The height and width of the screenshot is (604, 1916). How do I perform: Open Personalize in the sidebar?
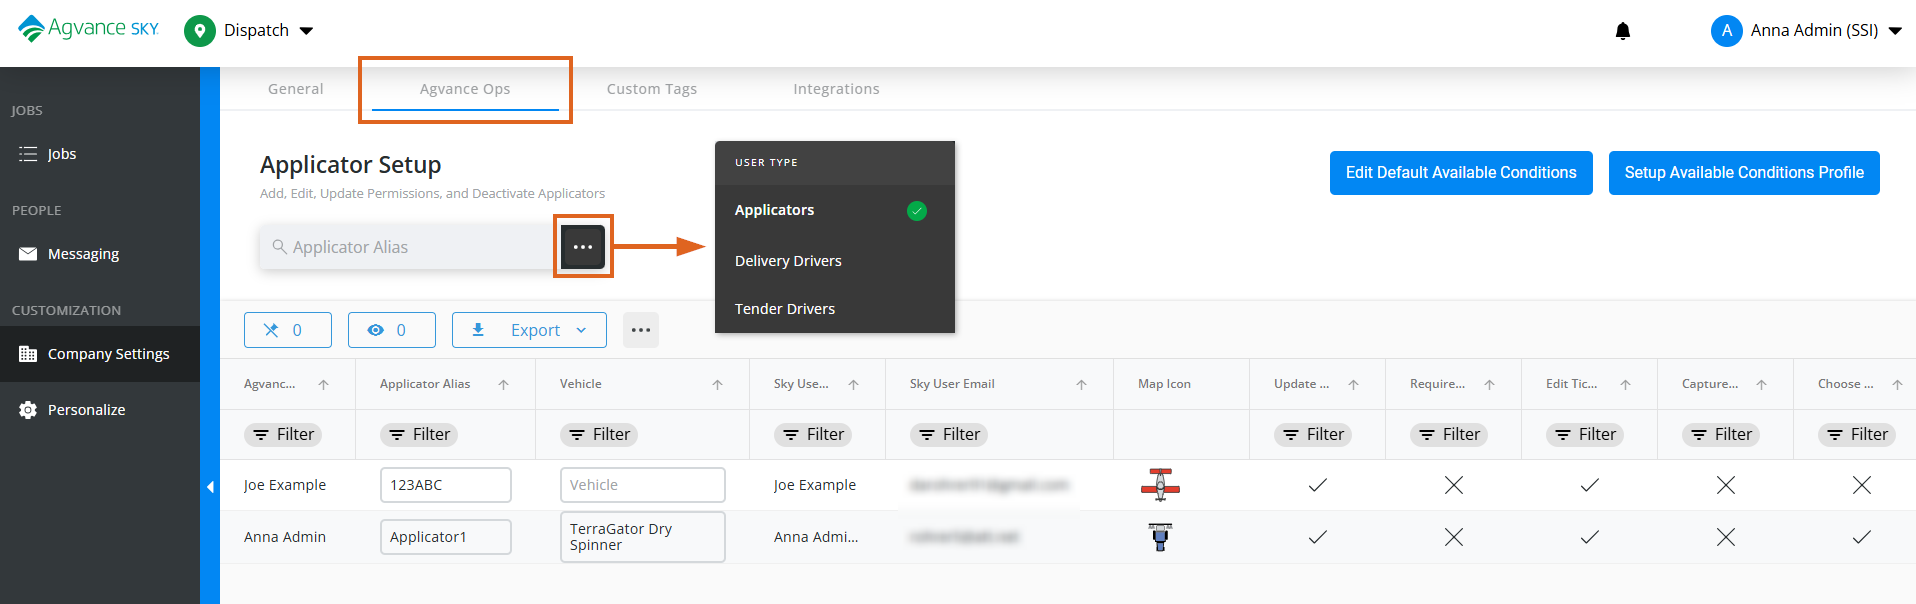coord(100,410)
